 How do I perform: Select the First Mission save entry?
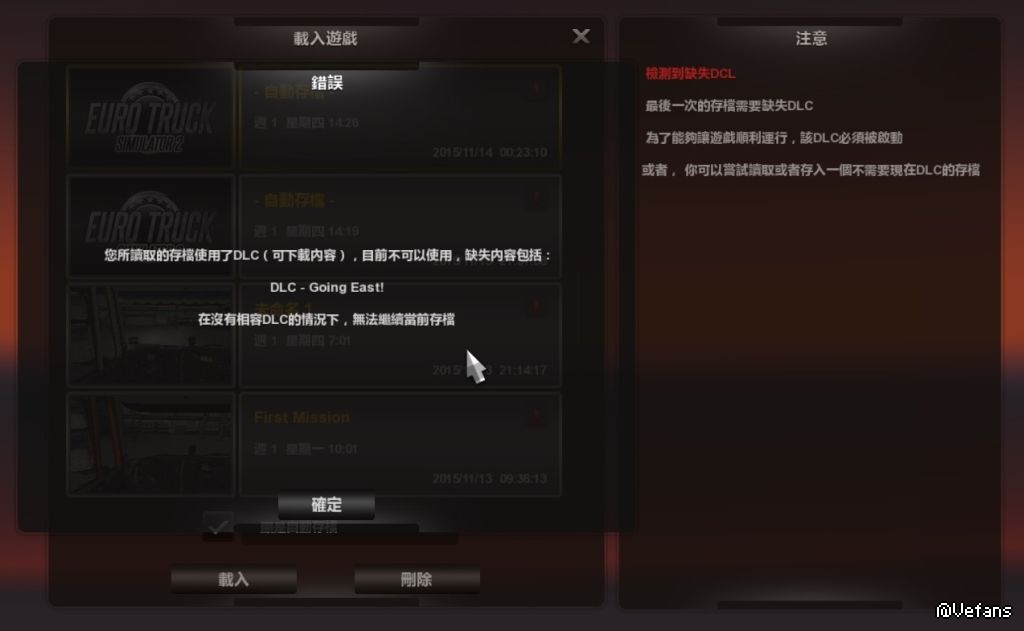[400, 444]
